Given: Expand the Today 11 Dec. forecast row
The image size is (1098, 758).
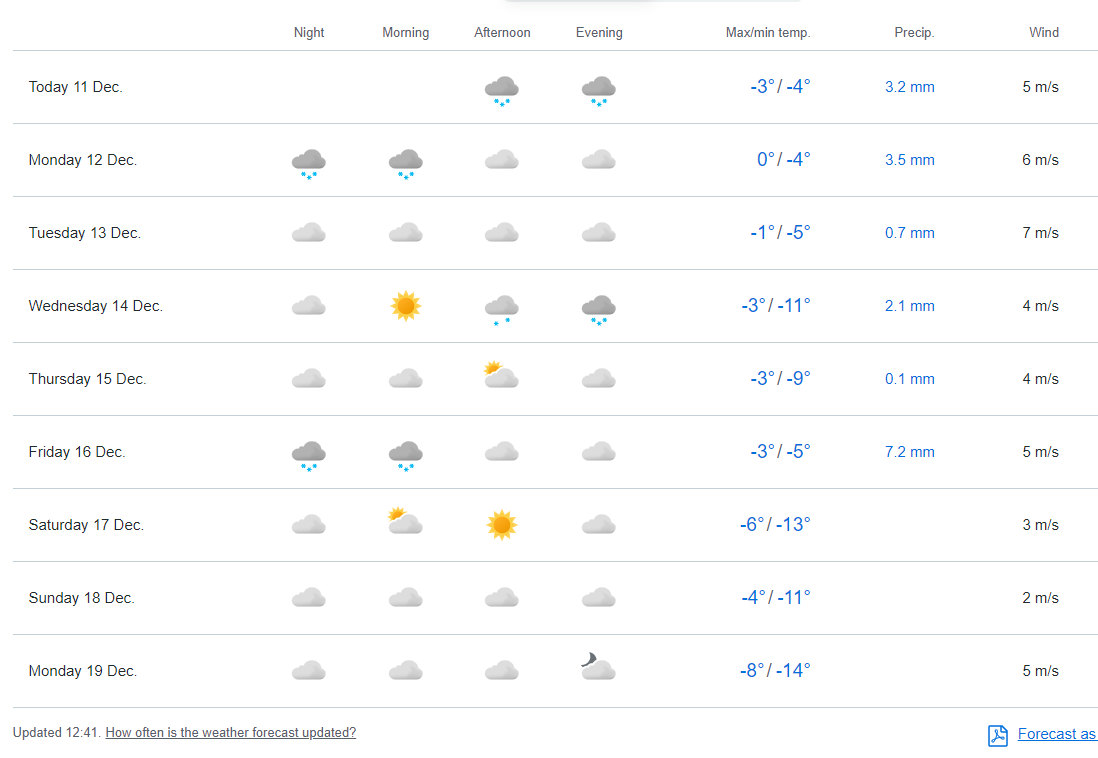Looking at the screenshot, I should tap(76, 87).
